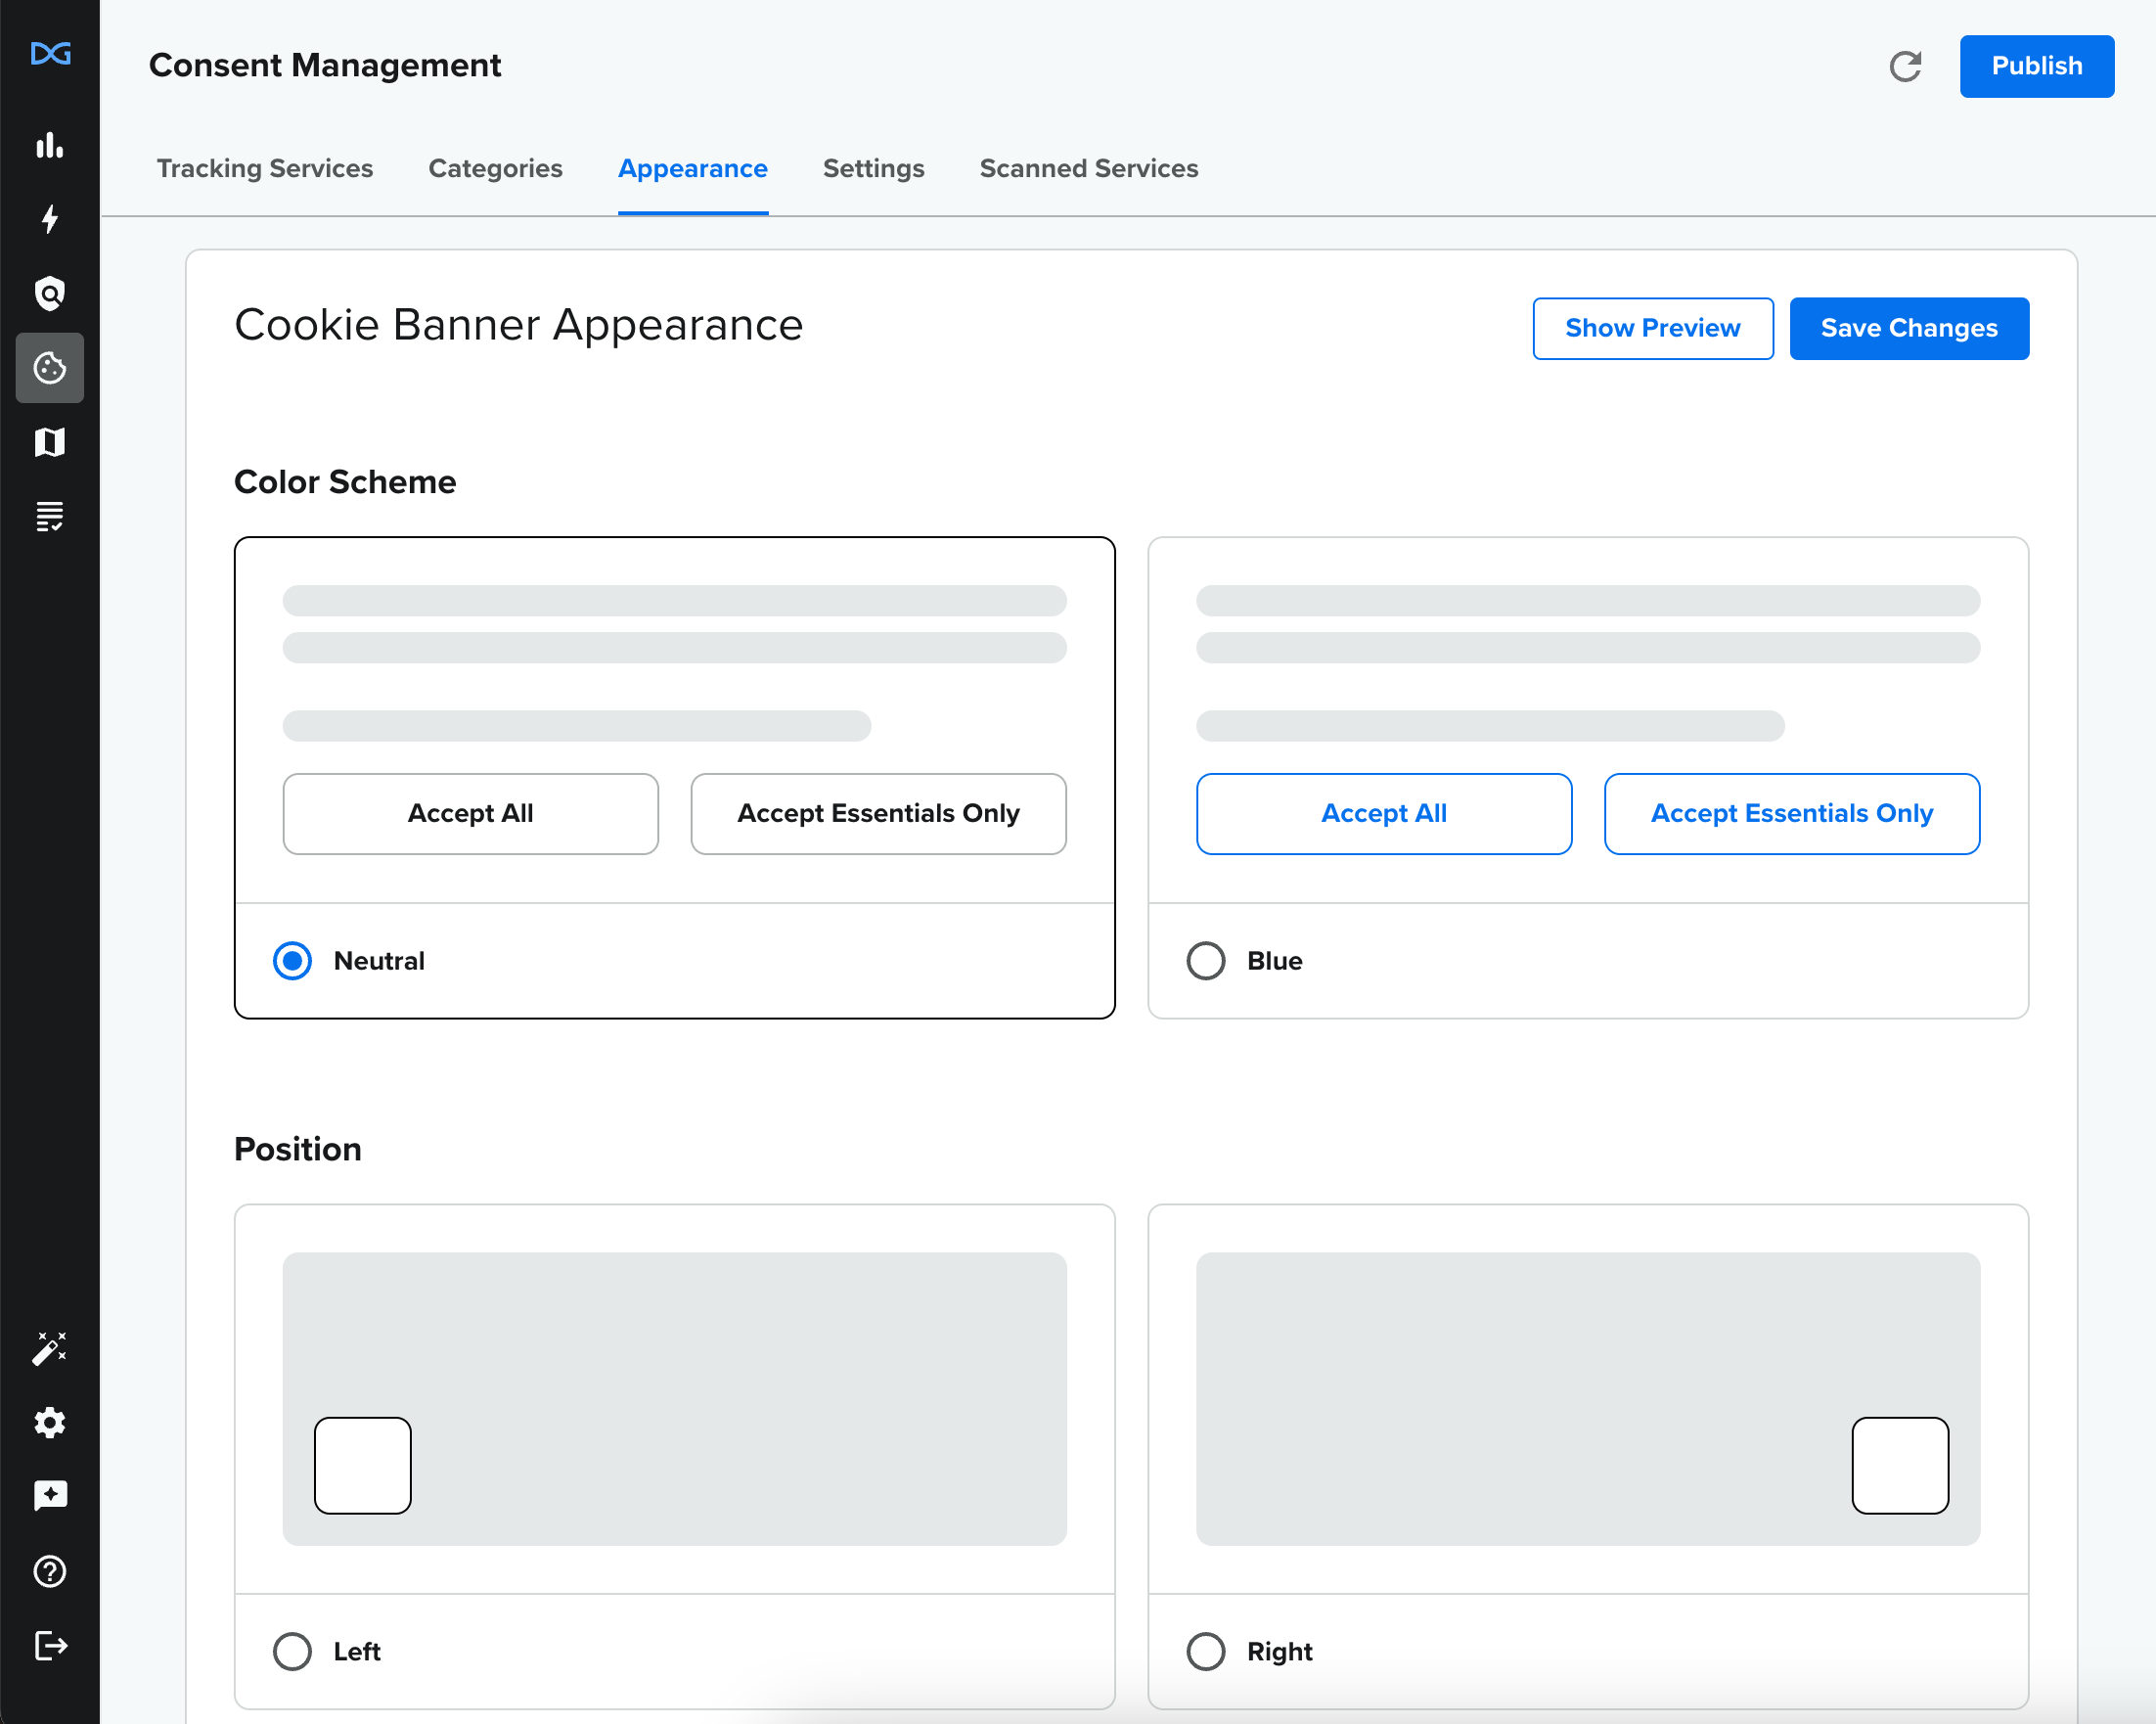Click the Analytics icon in sidebar
2156x1724 pixels.
coord(49,144)
